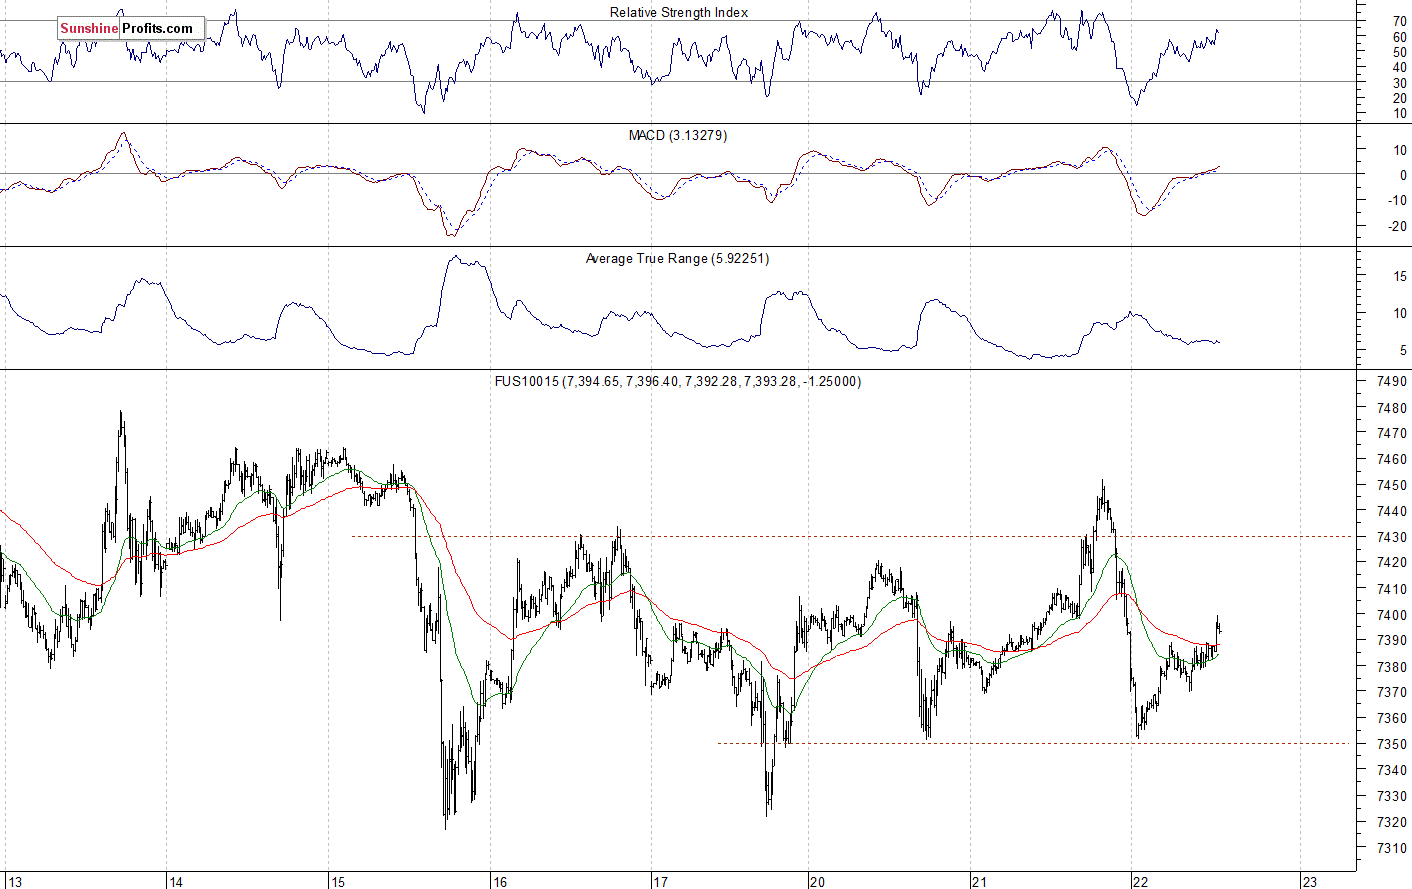1412x889 pixels.
Task: Click the ATR 5 axis label
Action: (1403, 351)
